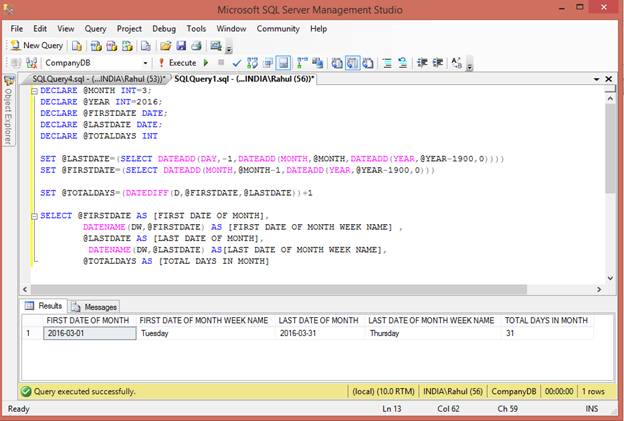The width and height of the screenshot is (624, 421).
Task: Comment out the selected lines
Action: coord(387,63)
